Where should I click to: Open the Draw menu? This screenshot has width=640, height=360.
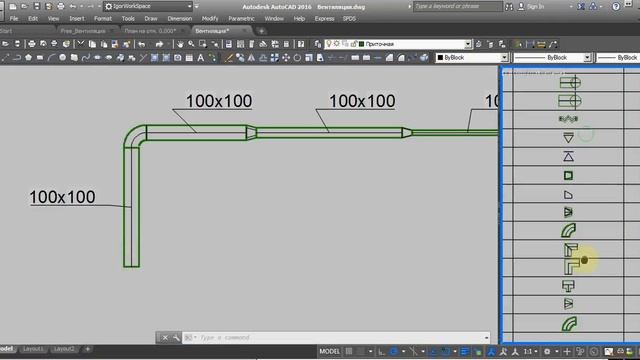pyautogui.click(x=151, y=19)
